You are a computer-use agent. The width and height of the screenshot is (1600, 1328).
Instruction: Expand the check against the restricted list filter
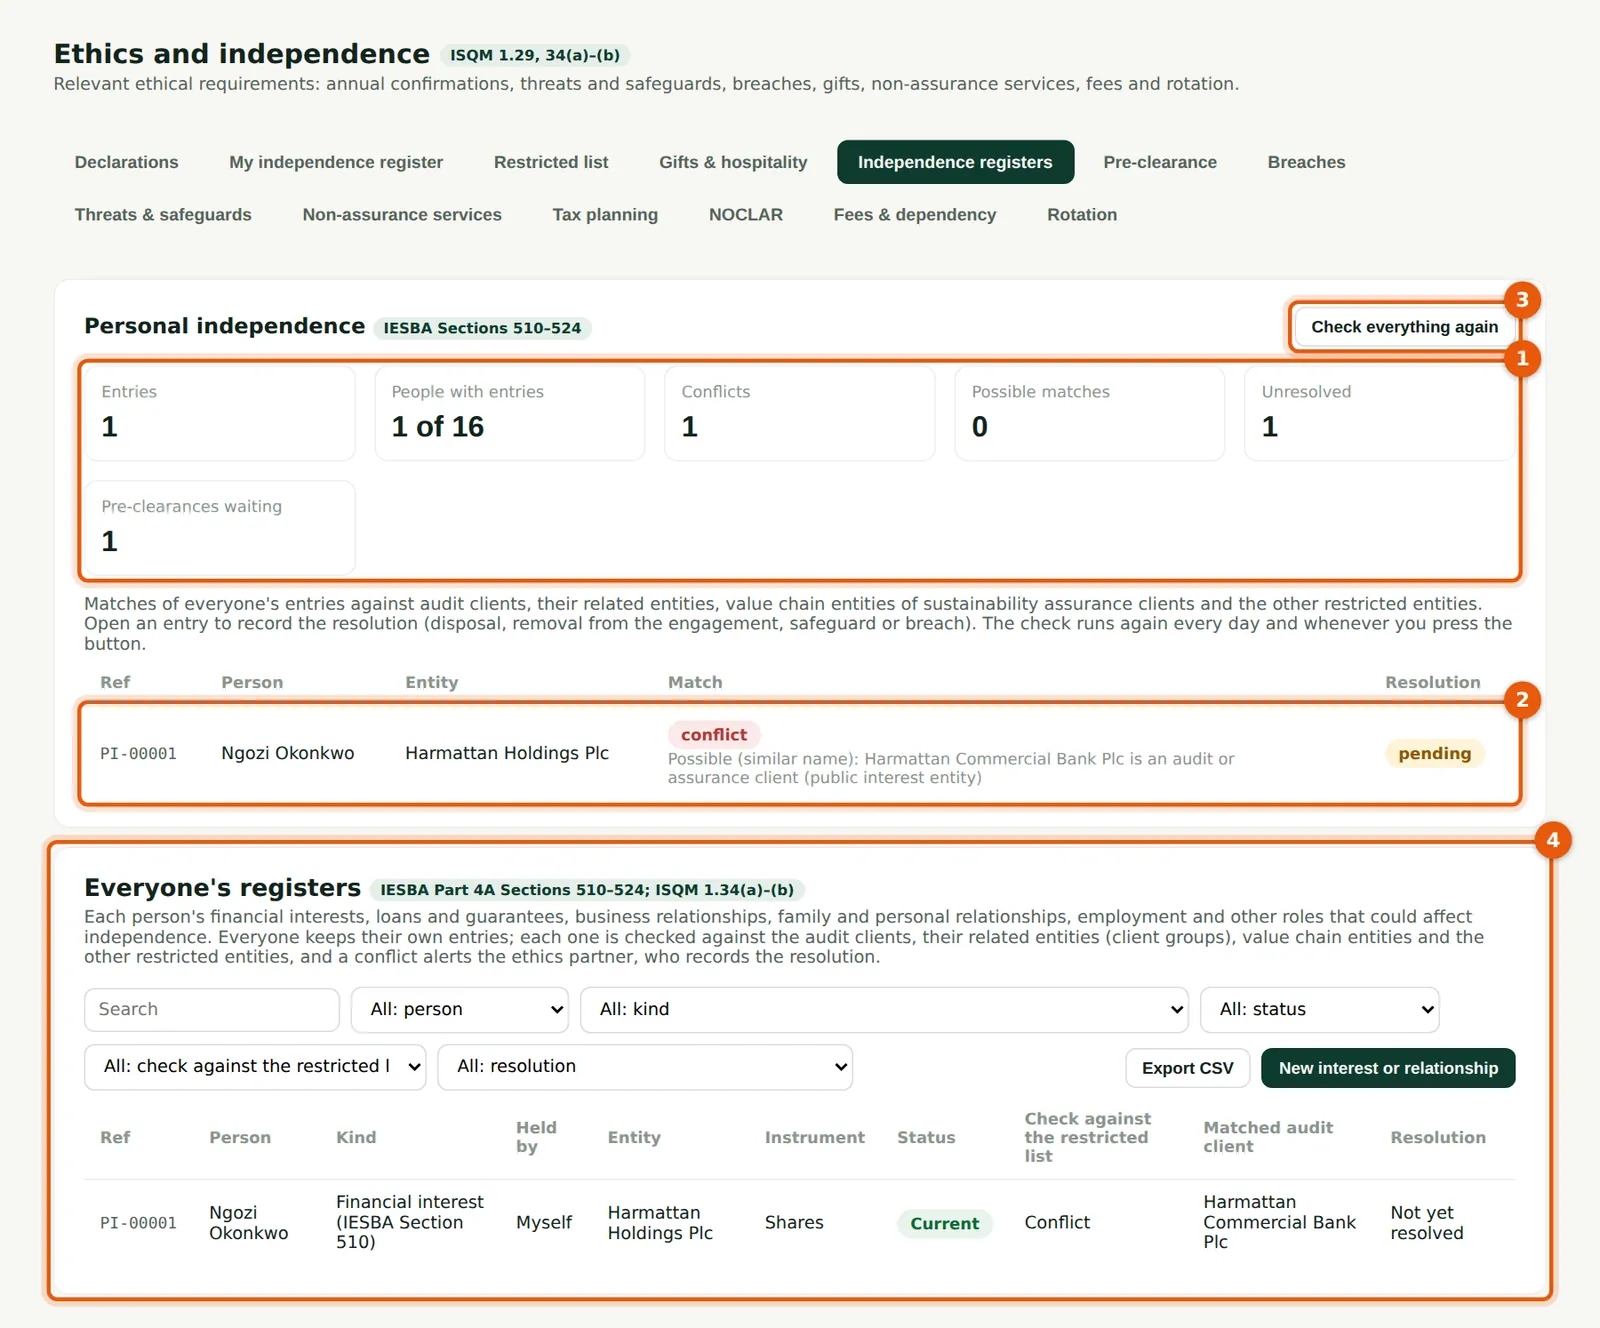point(255,1067)
